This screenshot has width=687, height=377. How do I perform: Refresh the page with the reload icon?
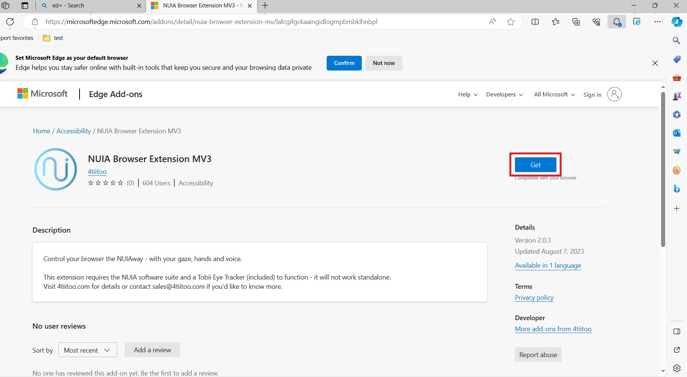coord(10,21)
